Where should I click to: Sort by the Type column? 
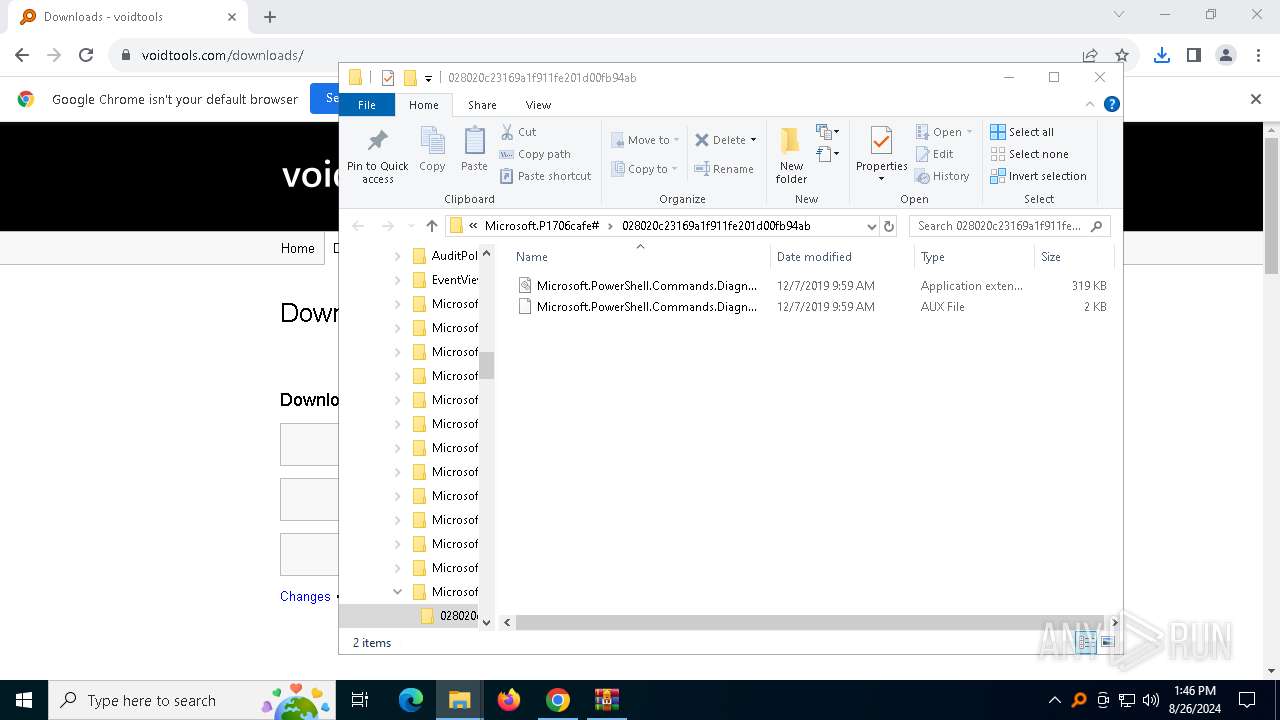(975, 257)
